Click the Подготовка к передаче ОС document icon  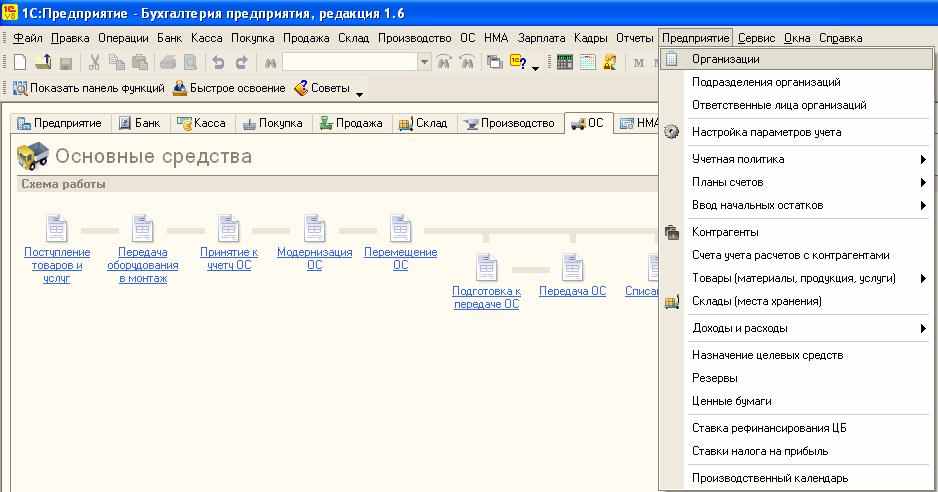[486, 268]
